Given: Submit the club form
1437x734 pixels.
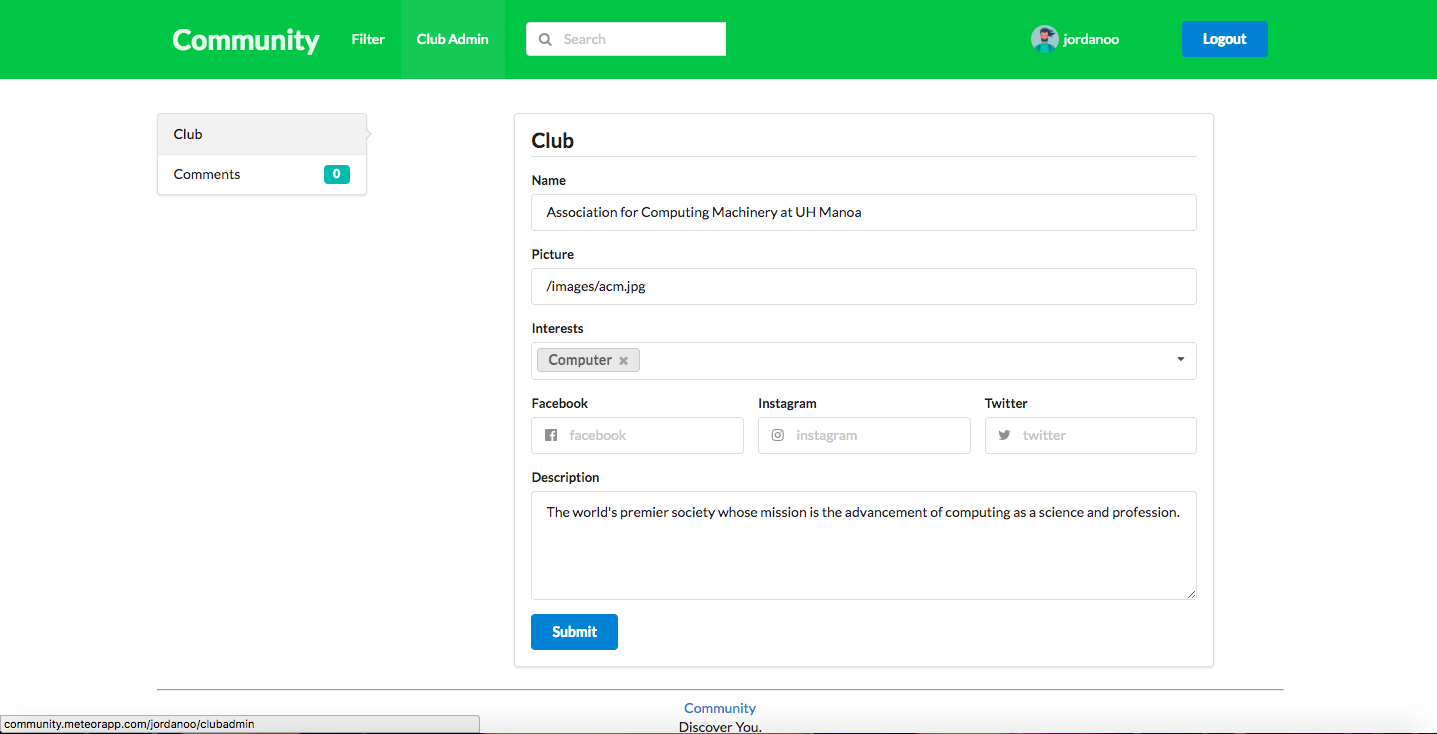Looking at the screenshot, I should pos(574,632).
